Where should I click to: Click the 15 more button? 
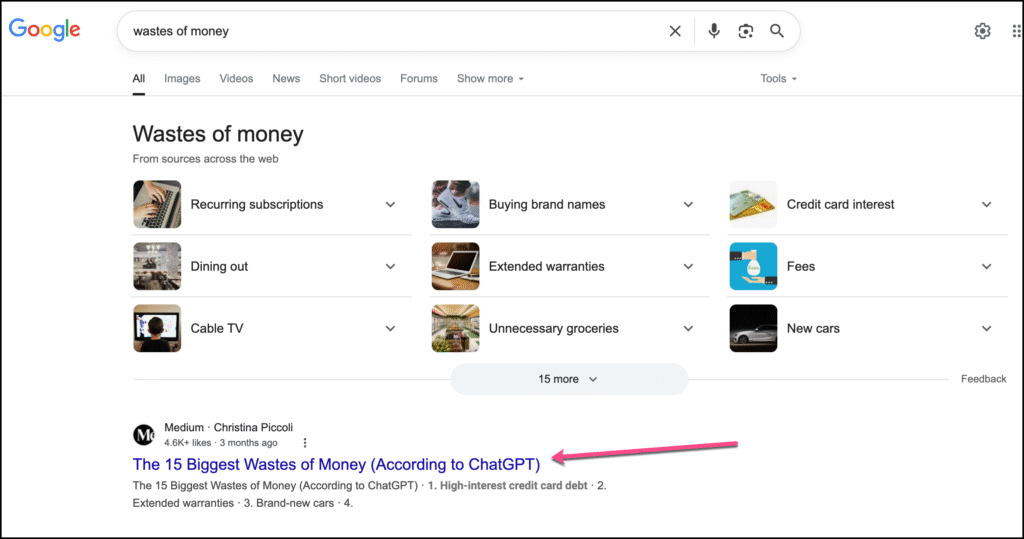pos(569,379)
